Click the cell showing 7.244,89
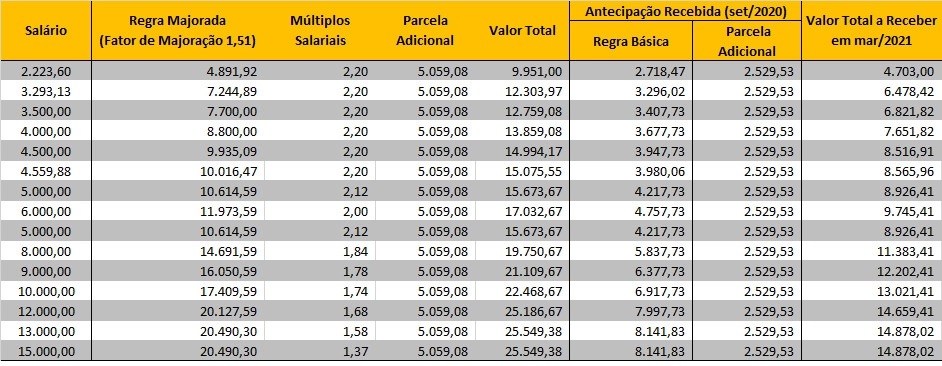942x366 pixels. point(178,91)
